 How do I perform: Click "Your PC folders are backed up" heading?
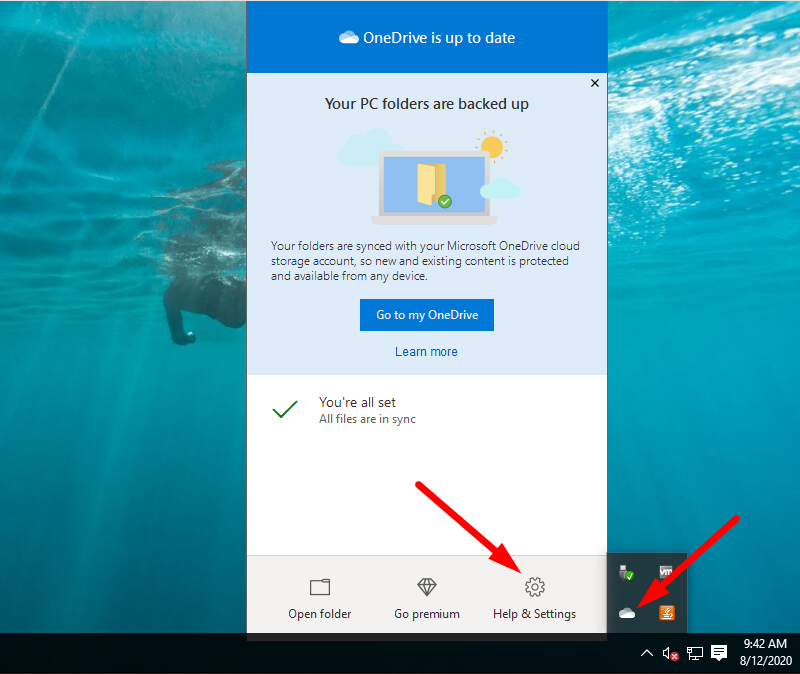click(426, 104)
